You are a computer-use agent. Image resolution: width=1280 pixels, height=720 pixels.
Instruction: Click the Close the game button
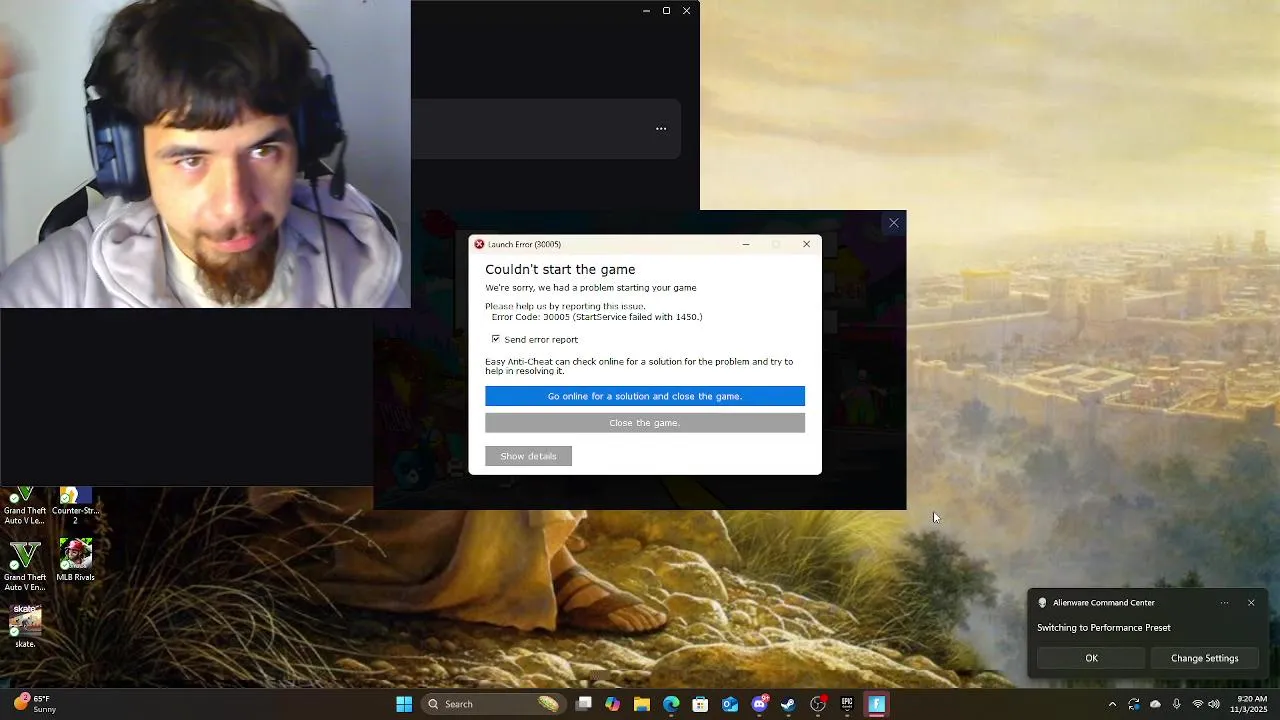[645, 423]
